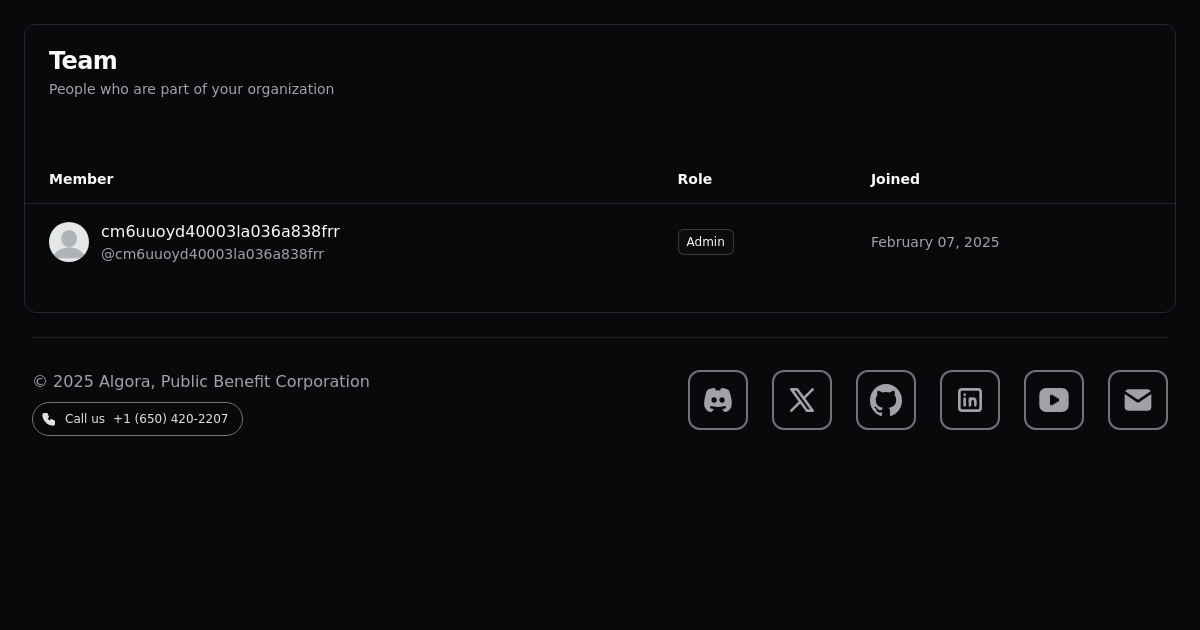Click the +1 (650) 420-2207 phone number
This screenshot has width=1200, height=630.
click(x=170, y=419)
